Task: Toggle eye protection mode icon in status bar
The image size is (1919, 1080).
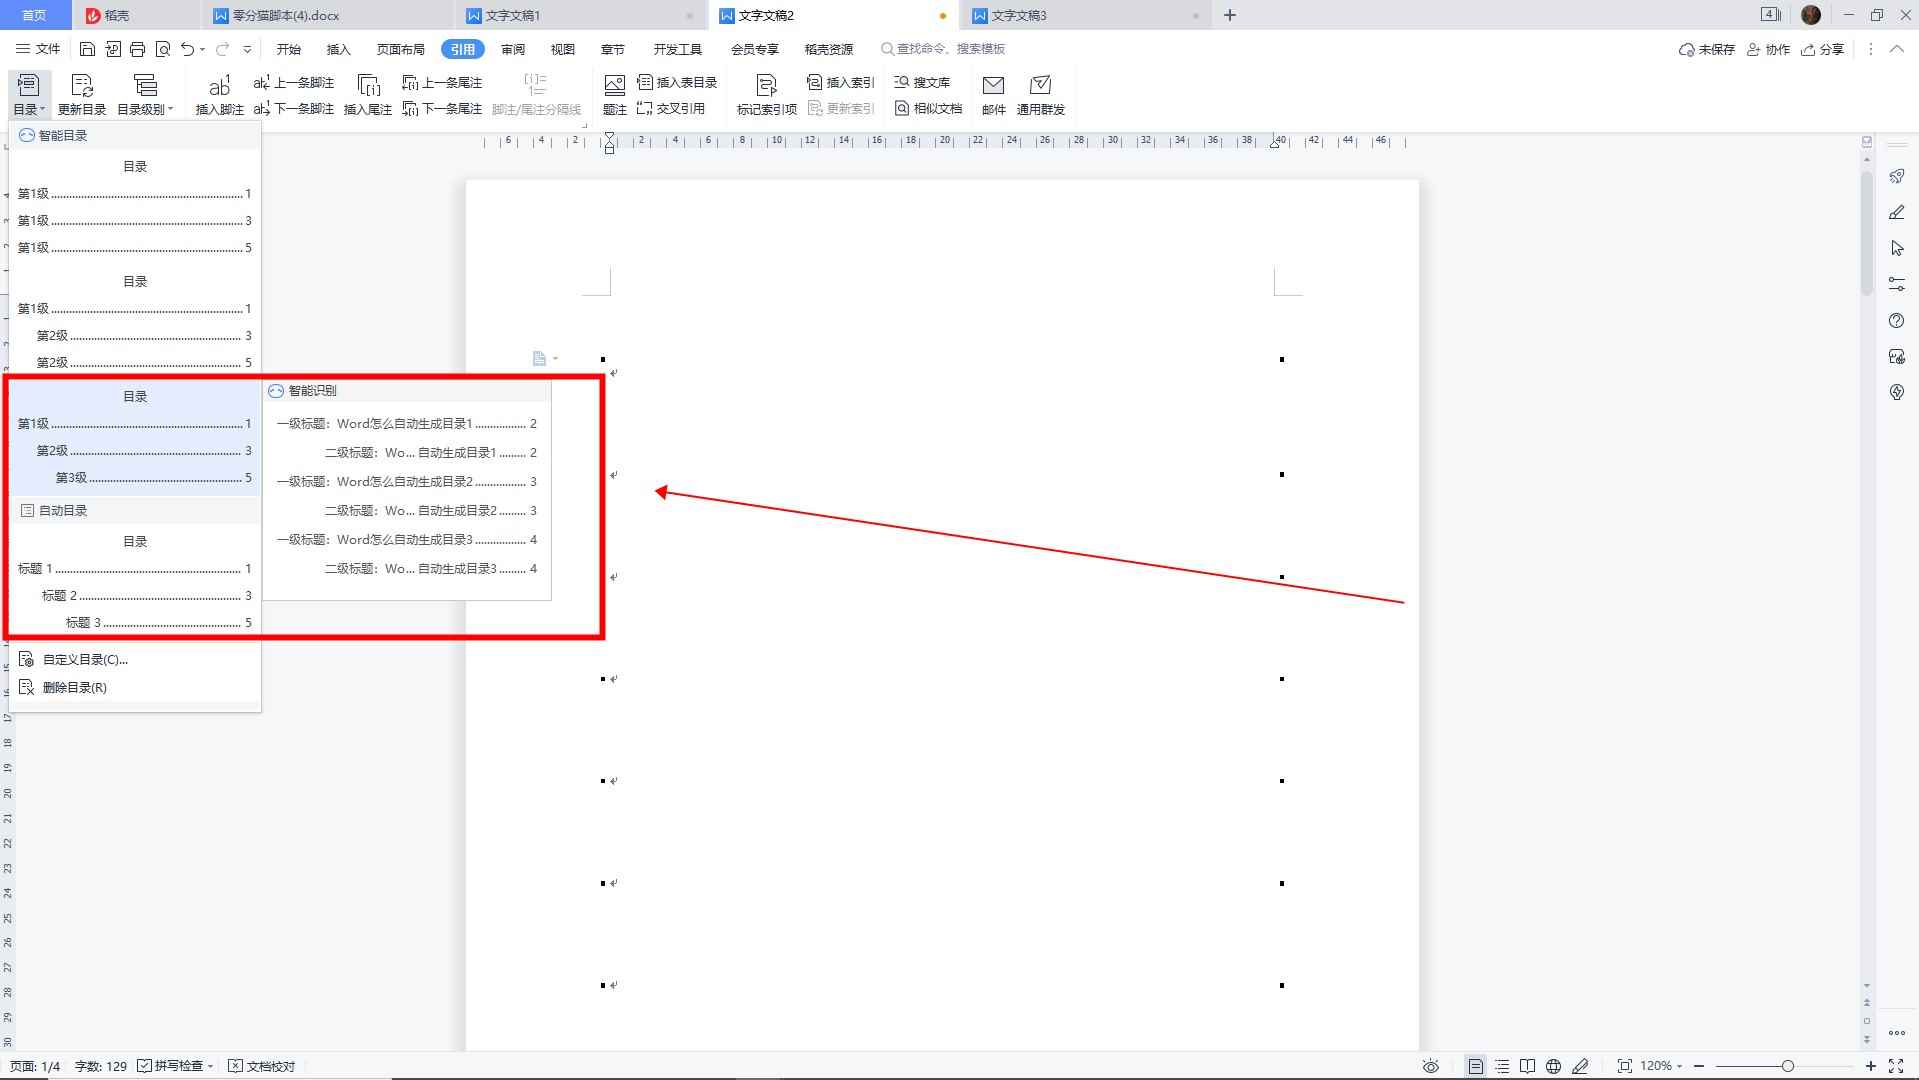Action: pos(1431,1066)
